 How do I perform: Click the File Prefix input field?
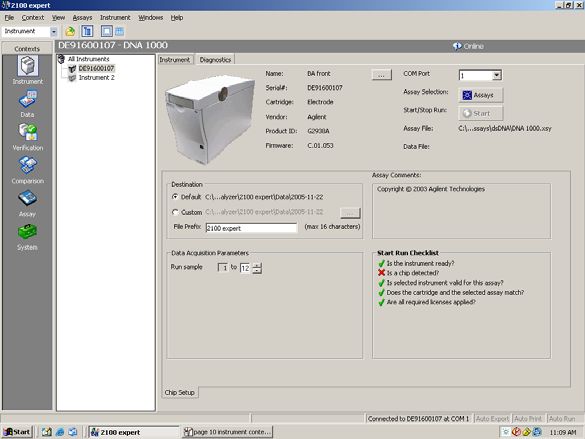251,228
